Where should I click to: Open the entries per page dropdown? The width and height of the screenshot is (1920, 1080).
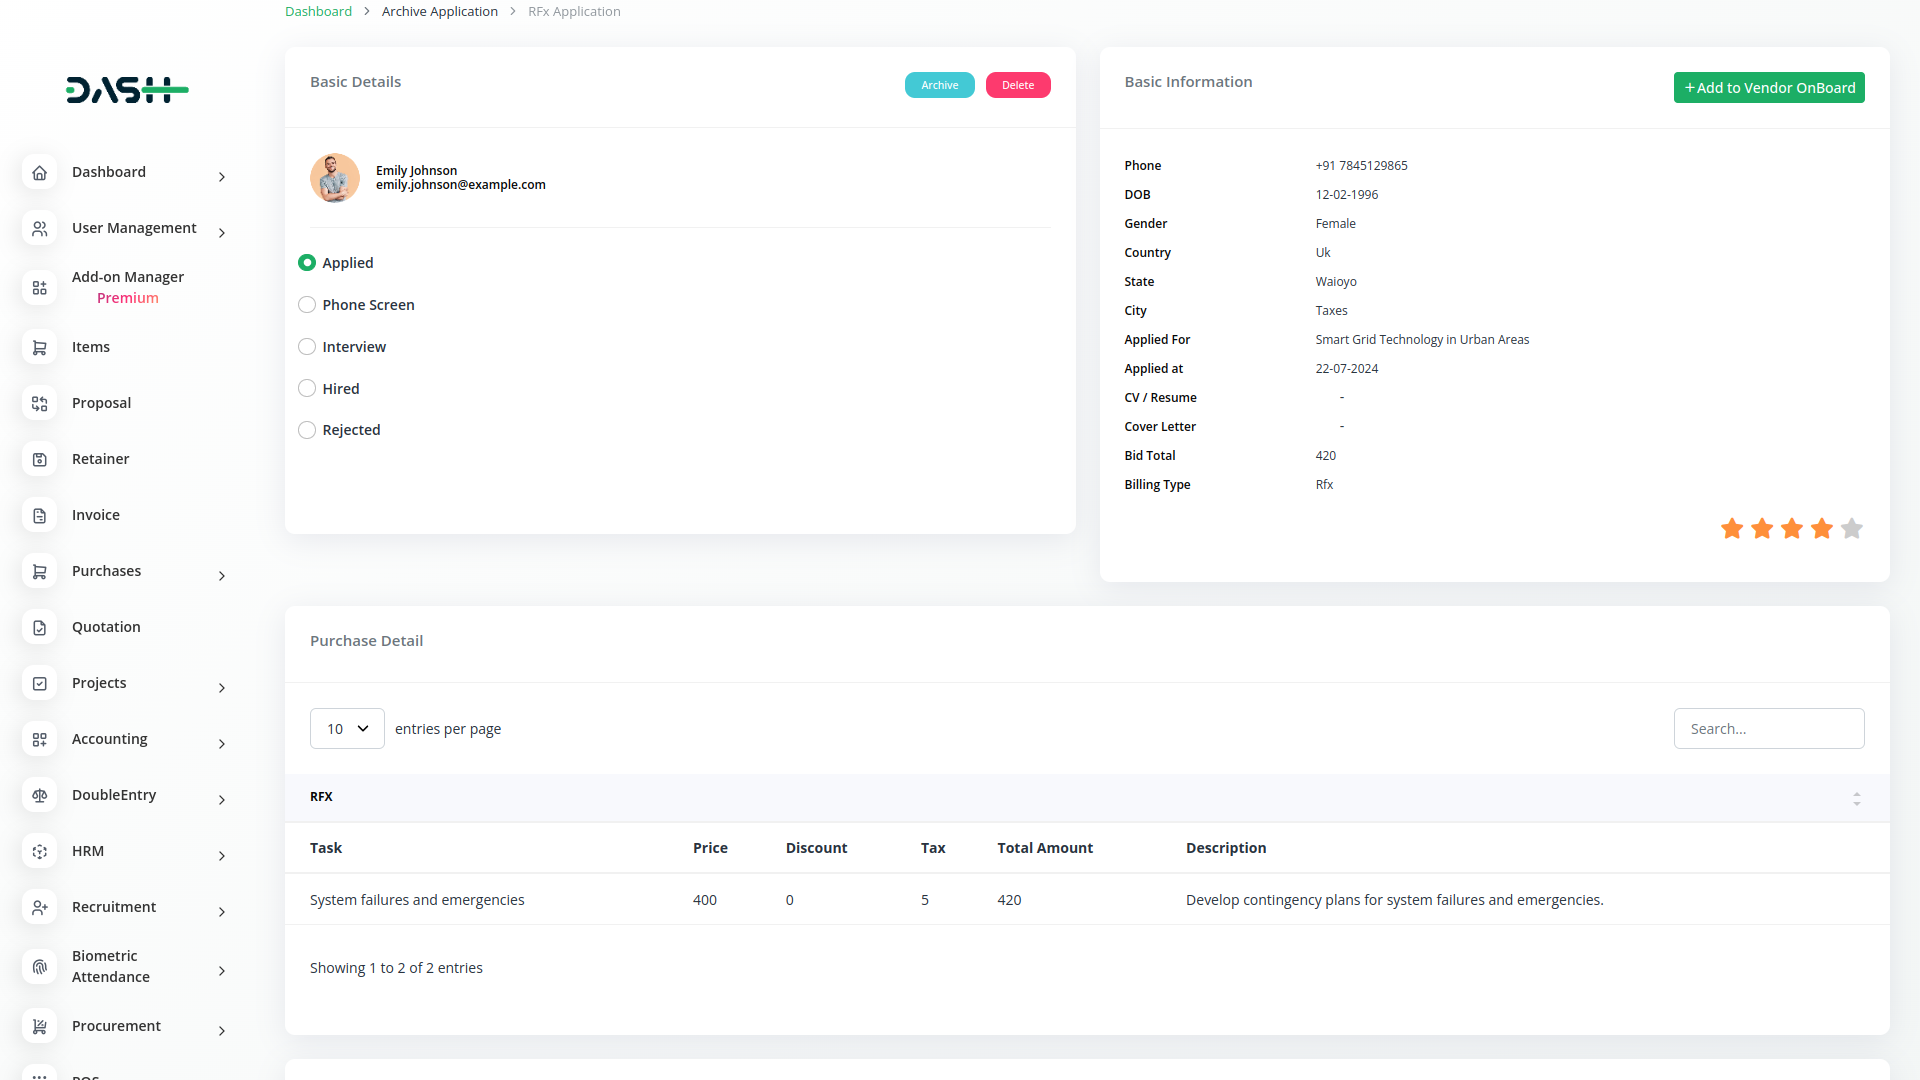coord(347,729)
